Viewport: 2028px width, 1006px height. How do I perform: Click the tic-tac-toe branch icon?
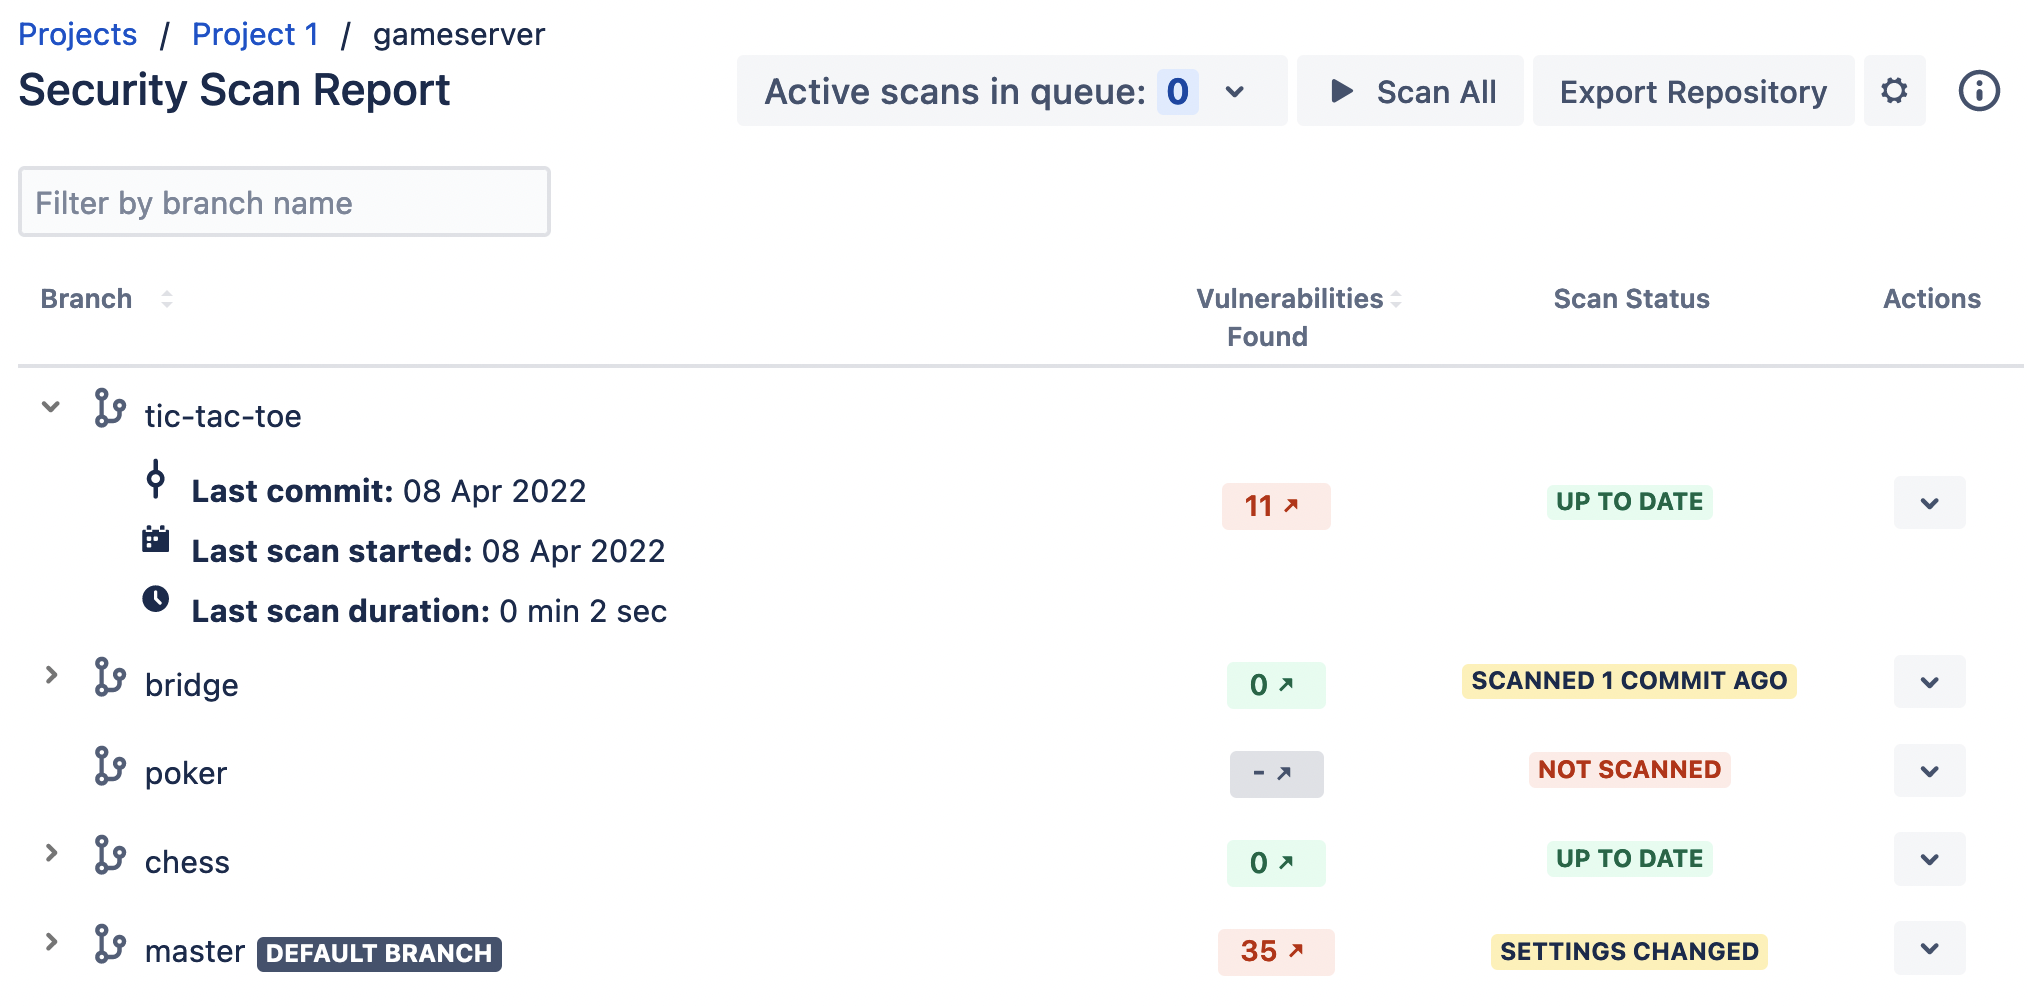tap(110, 408)
